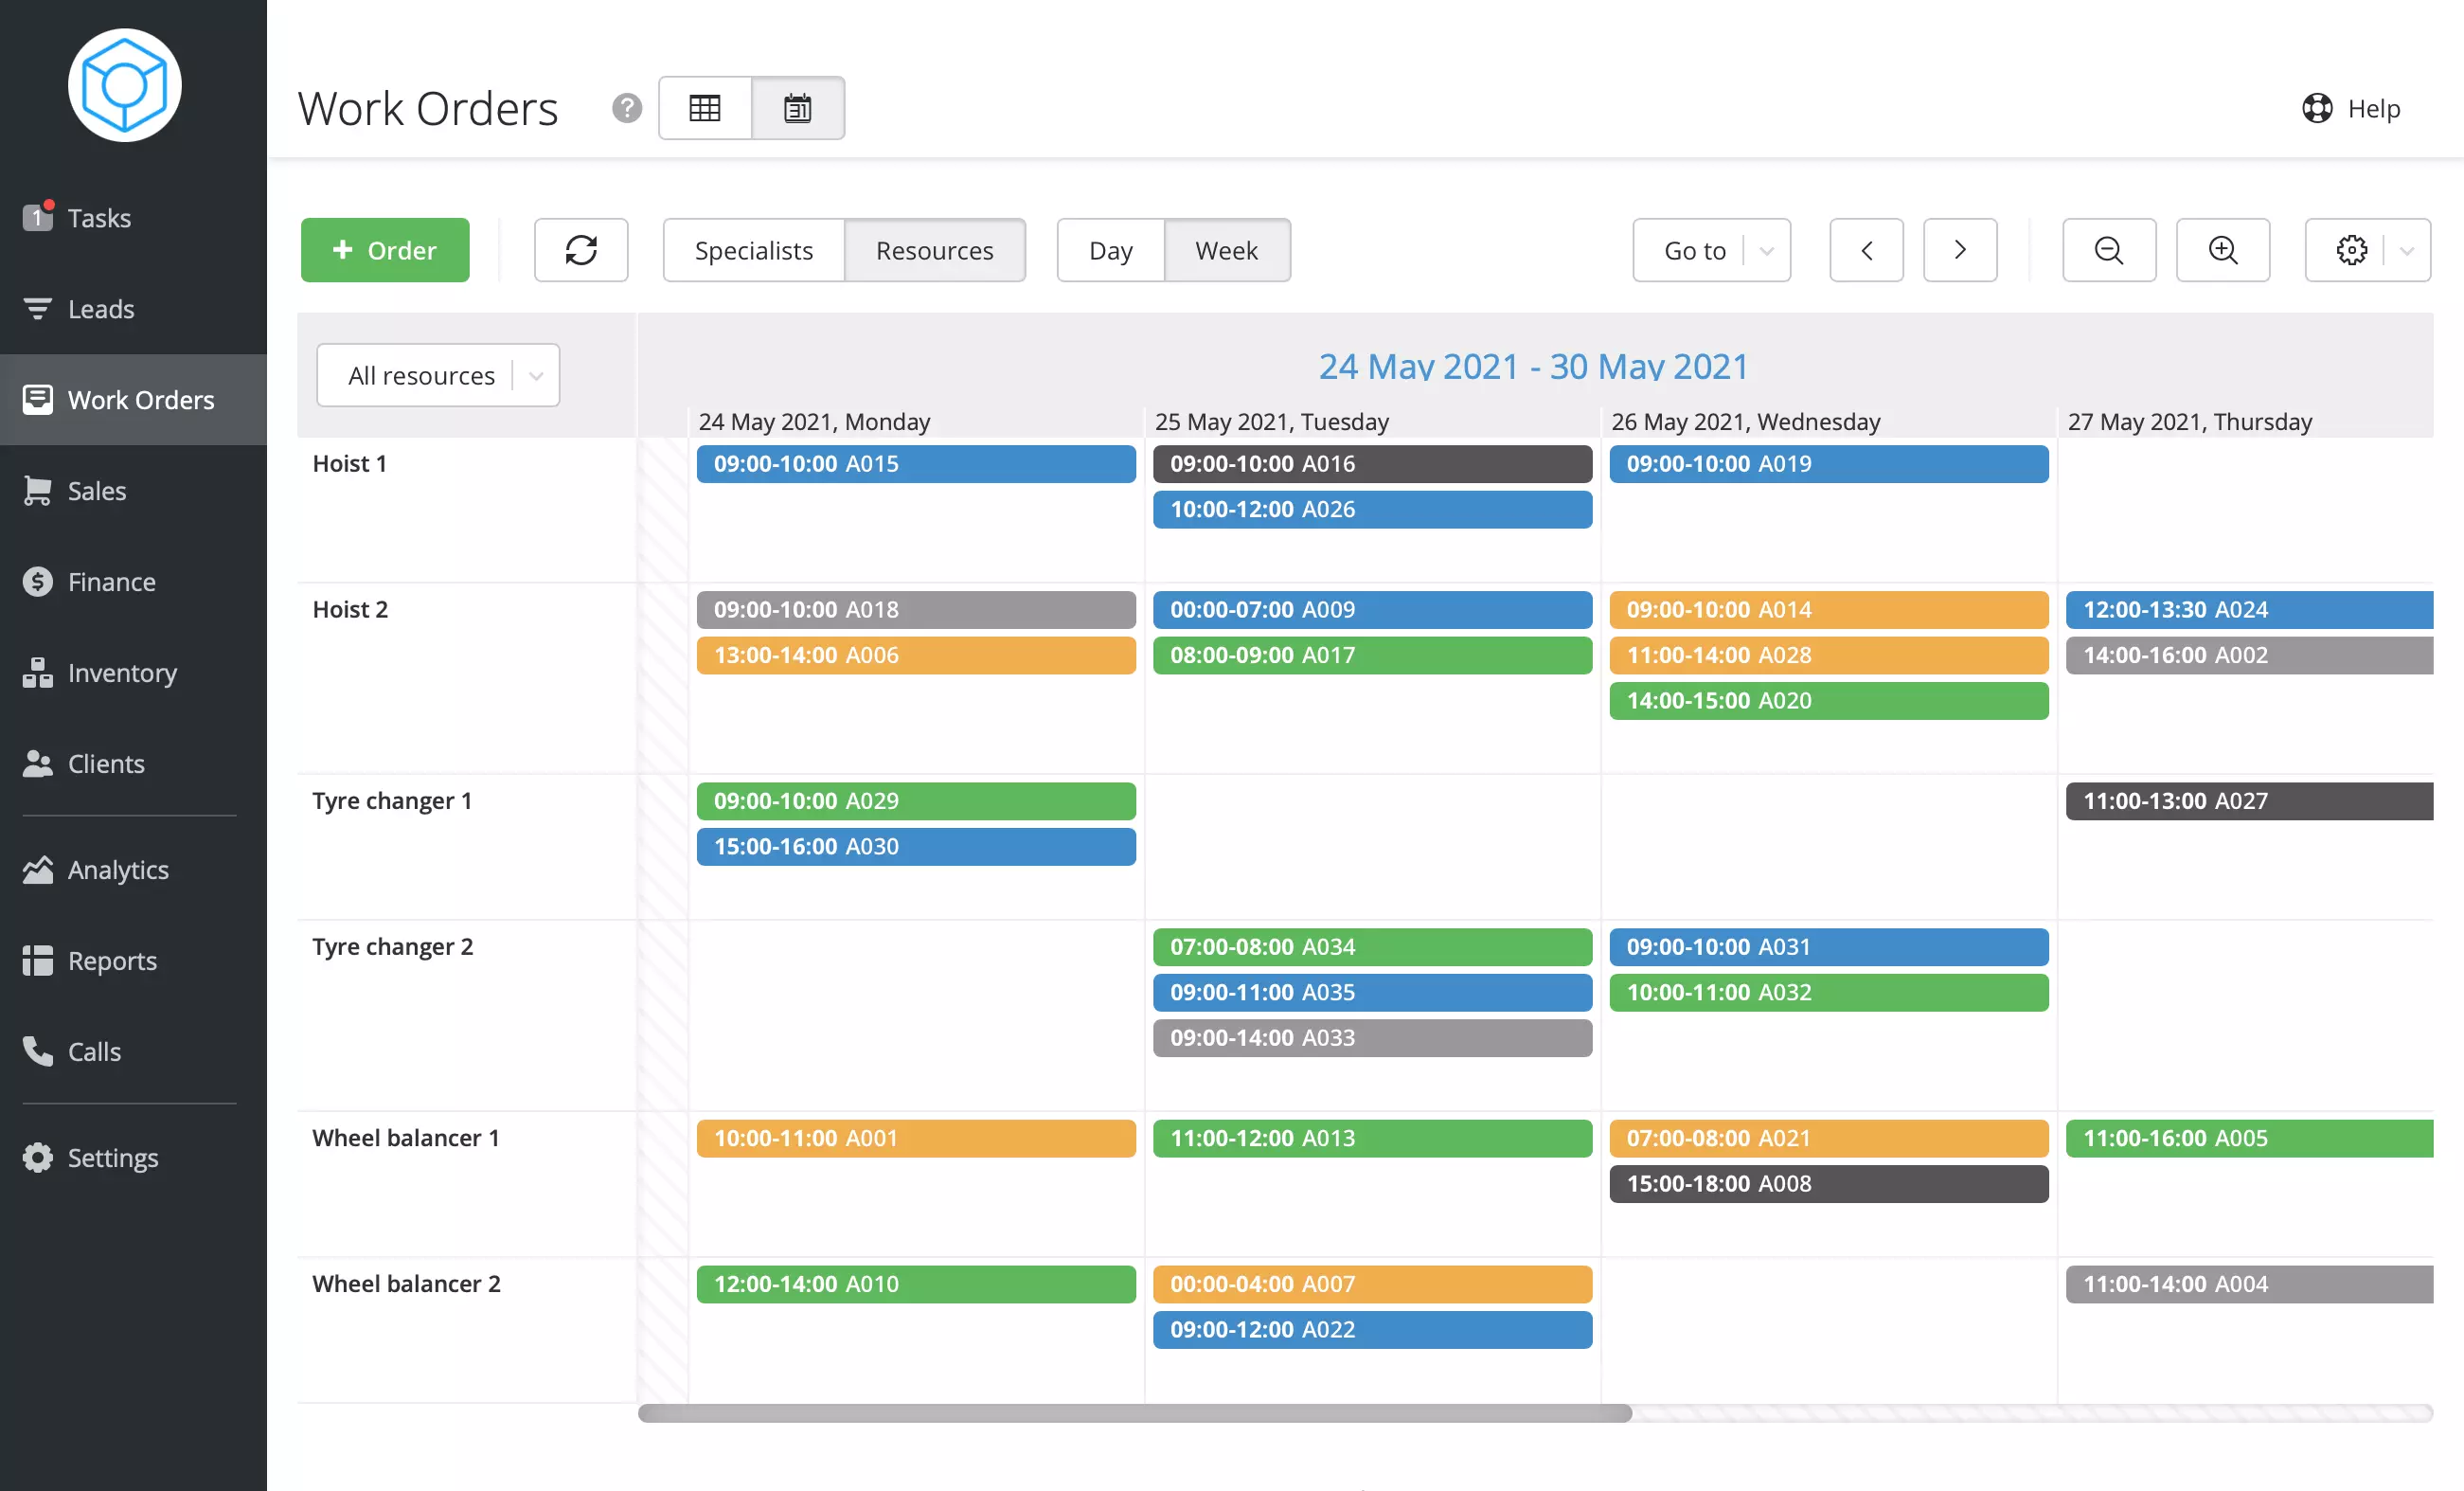The height and width of the screenshot is (1491, 2464).
Task: Open blue order A031
Action: (x=1829, y=947)
